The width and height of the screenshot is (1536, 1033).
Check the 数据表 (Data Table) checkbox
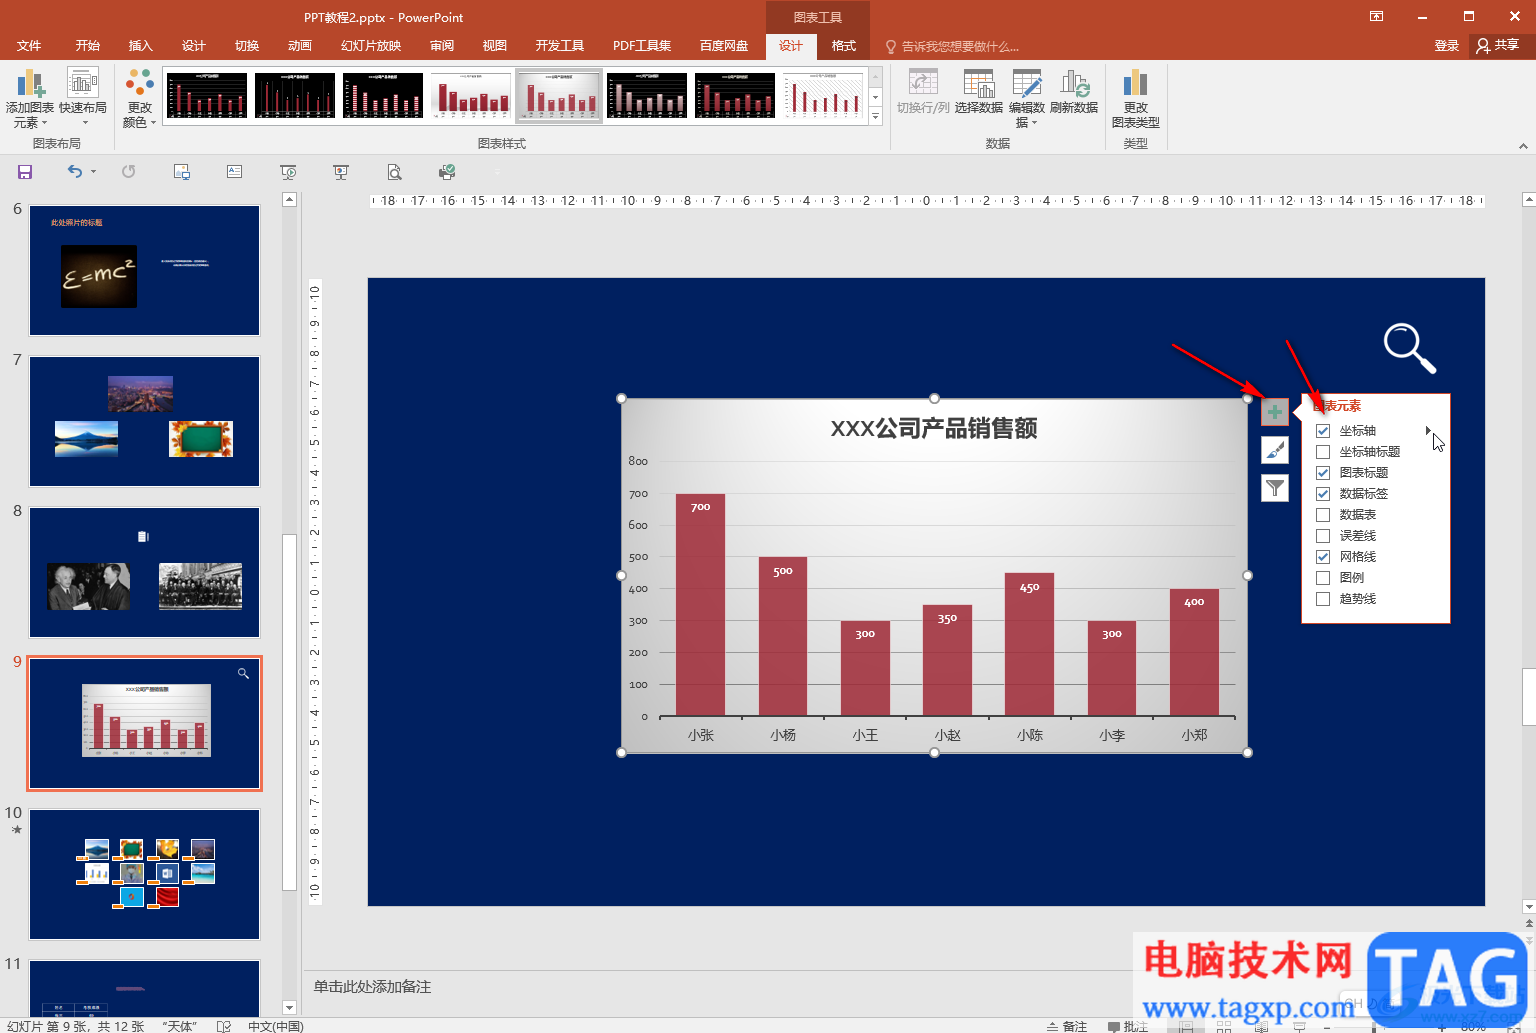(1323, 515)
